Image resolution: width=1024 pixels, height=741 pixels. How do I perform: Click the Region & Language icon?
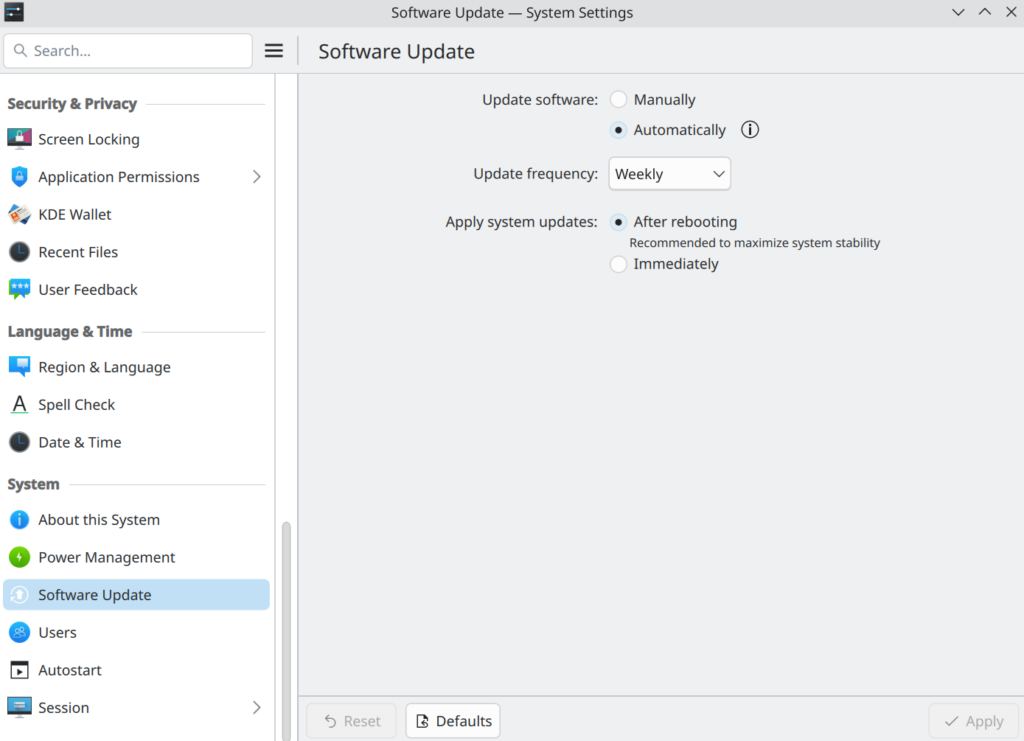click(x=20, y=367)
